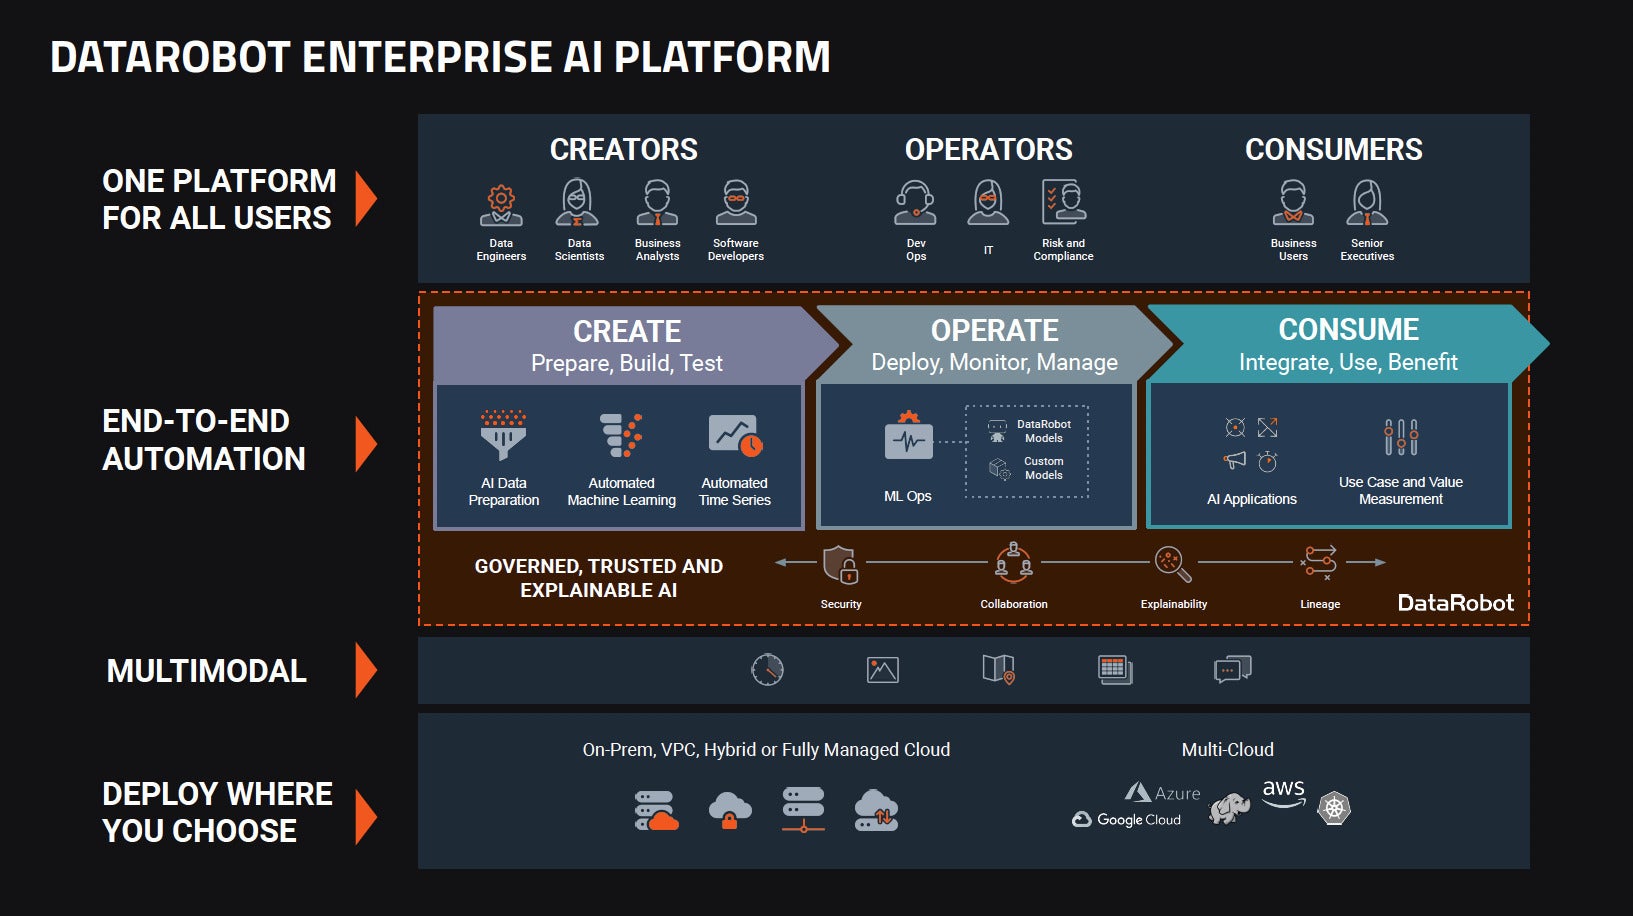Click the Use Case and Value sliders icon

point(1401,437)
